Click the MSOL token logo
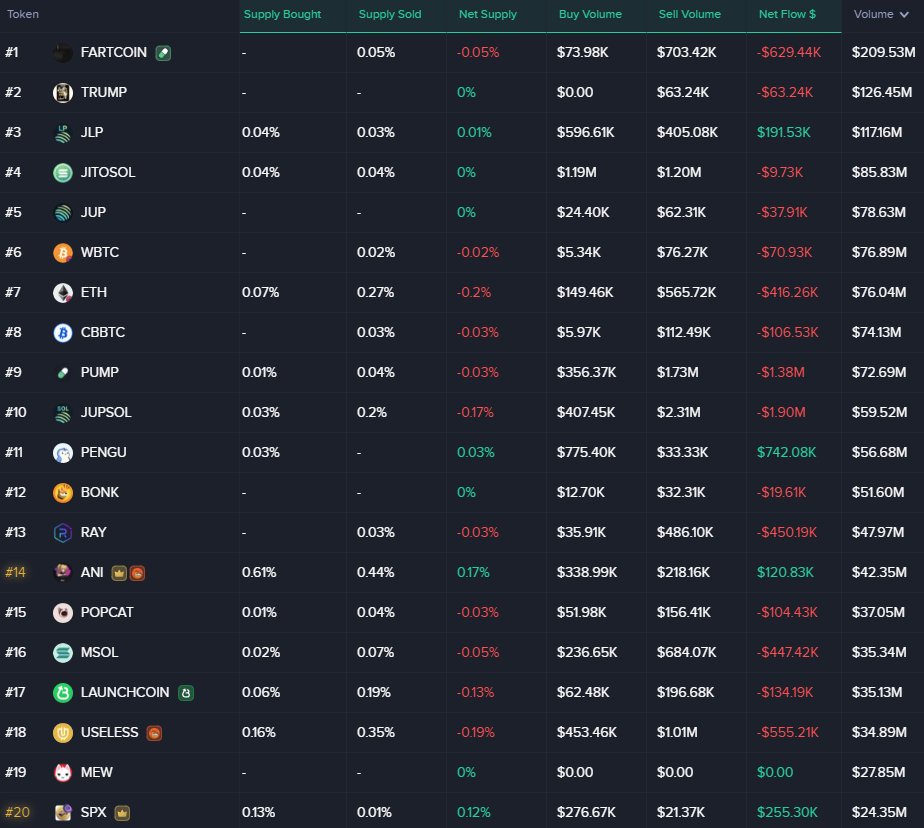 [62, 652]
